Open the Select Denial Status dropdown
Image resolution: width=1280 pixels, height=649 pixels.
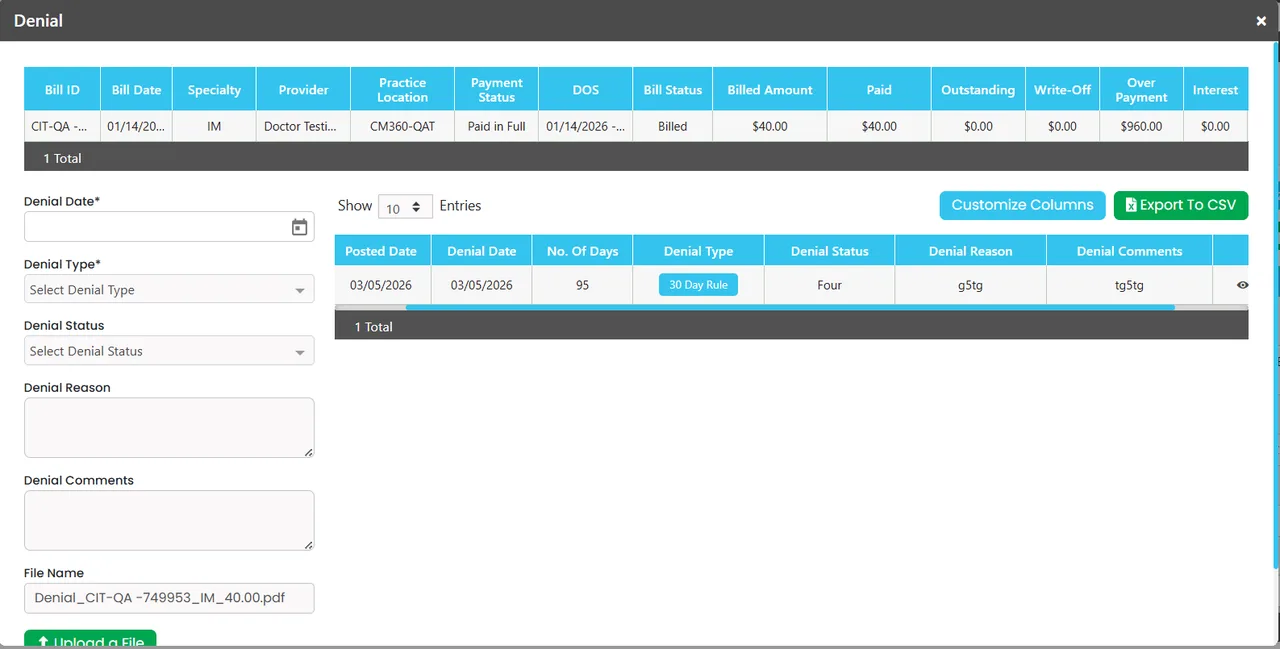[169, 351]
